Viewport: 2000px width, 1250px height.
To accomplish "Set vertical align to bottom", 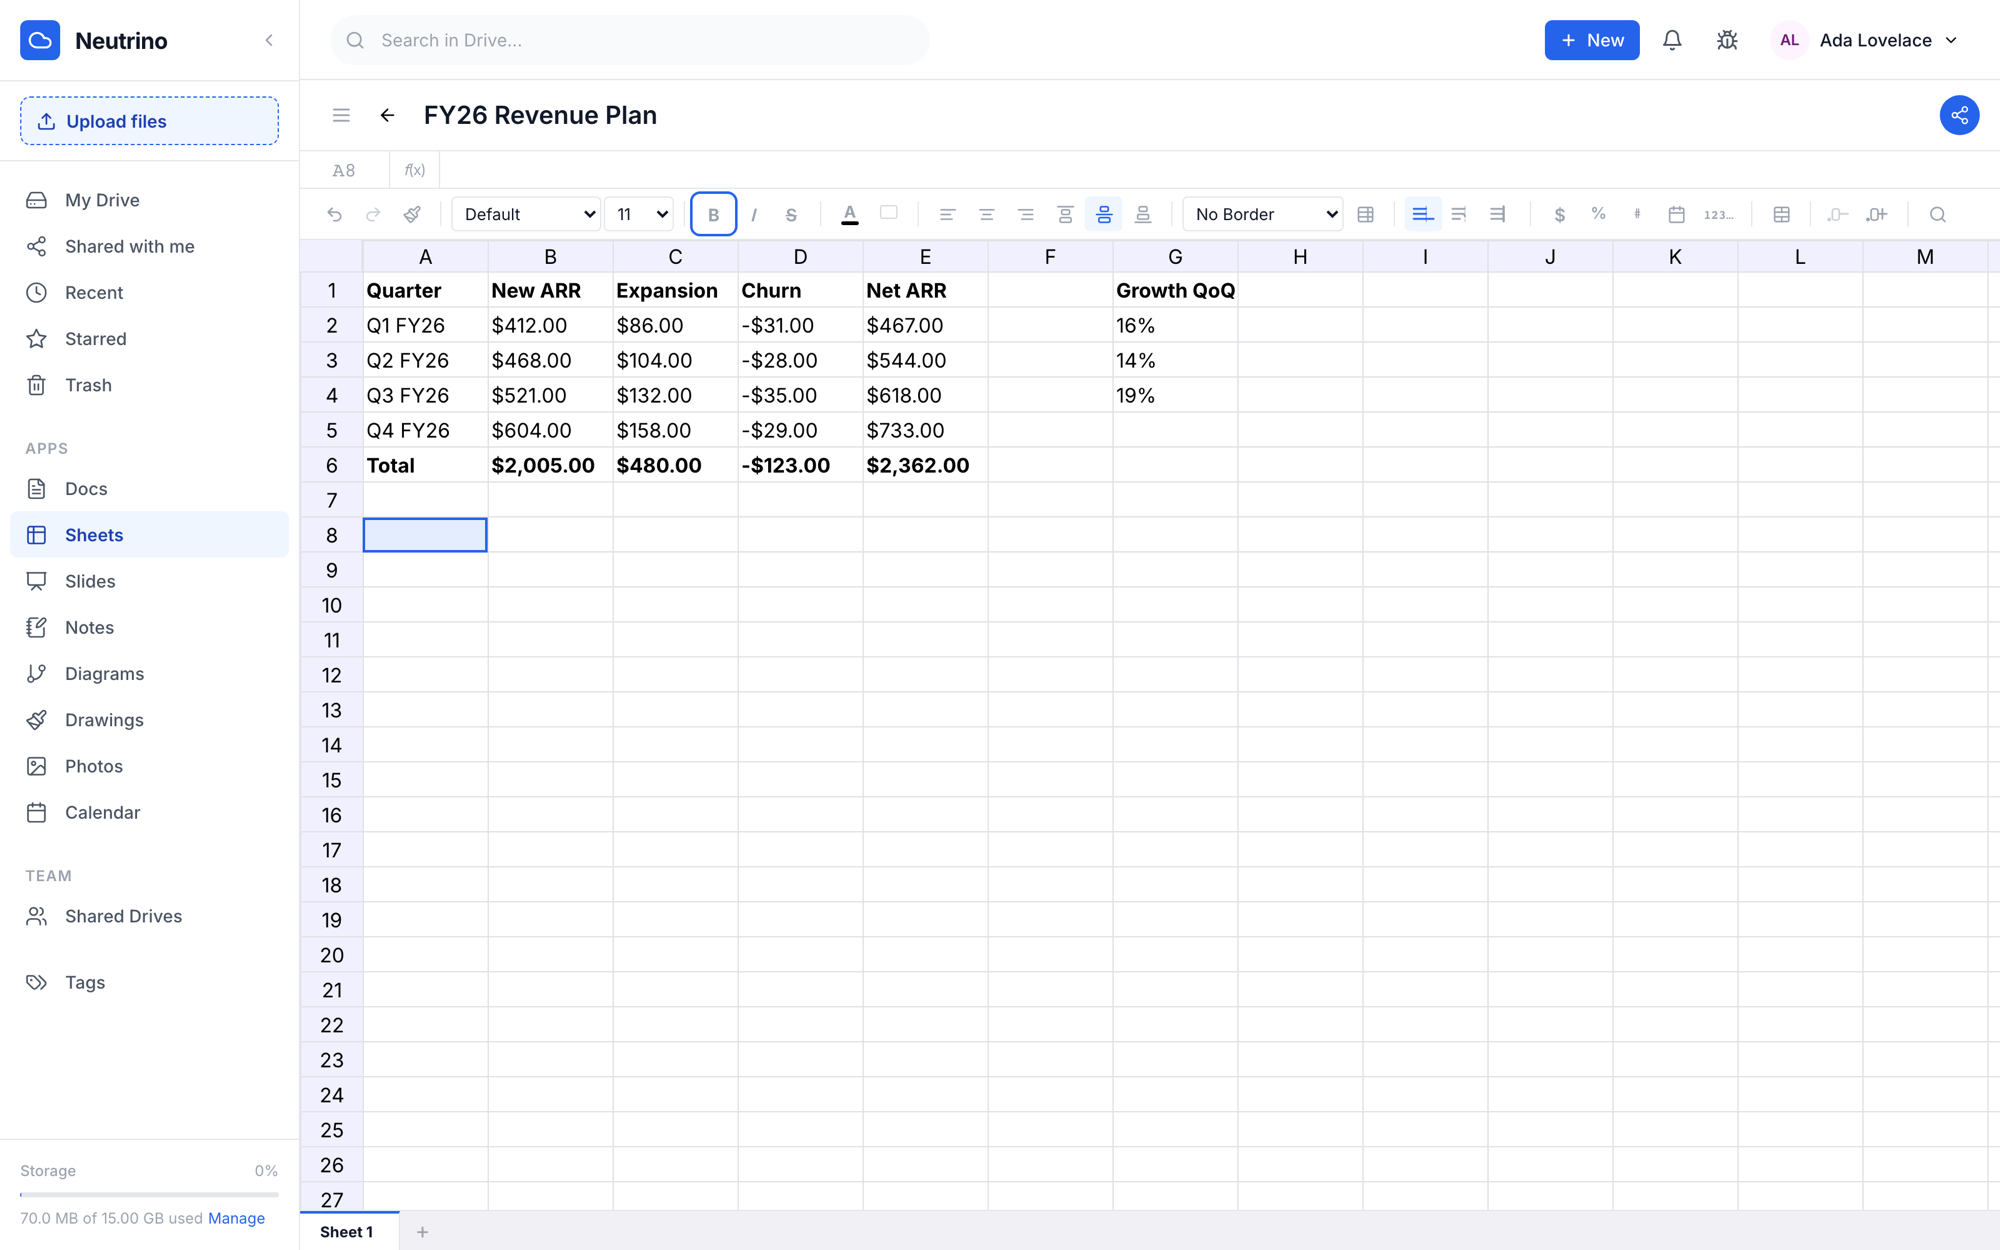I will tap(1142, 214).
